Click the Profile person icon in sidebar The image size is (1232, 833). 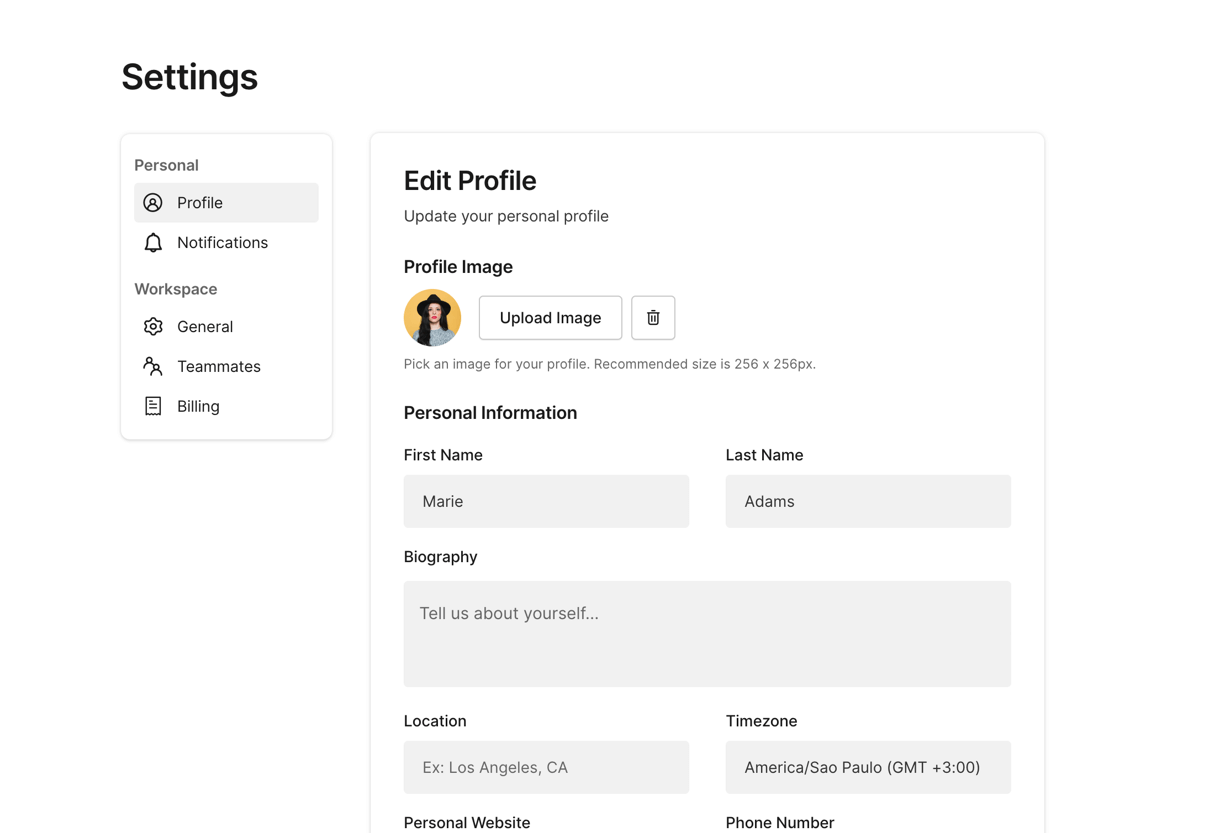tap(153, 203)
